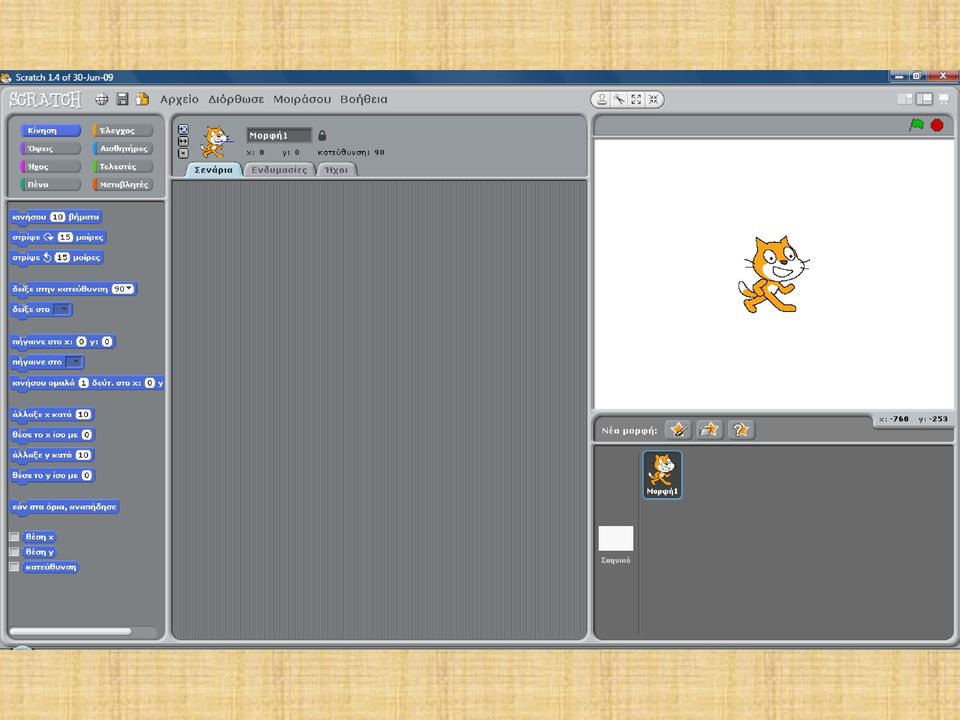960x720 pixels.
Task: Open the δείξε στο target dropdown
Action: pyautogui.click(x=62, y=309)
